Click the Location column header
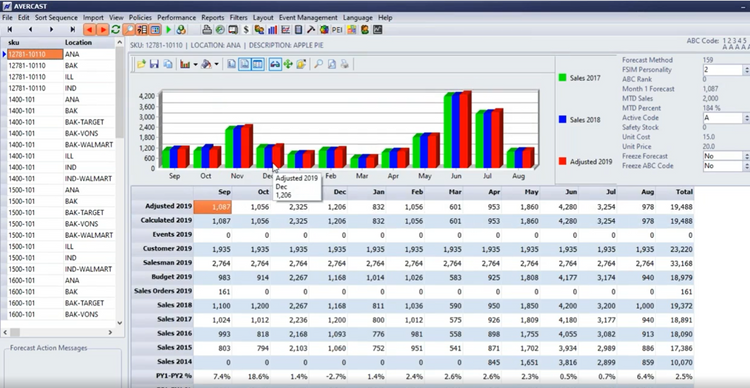Viewport: 750px width, 388px height. (x=89, y=43)
